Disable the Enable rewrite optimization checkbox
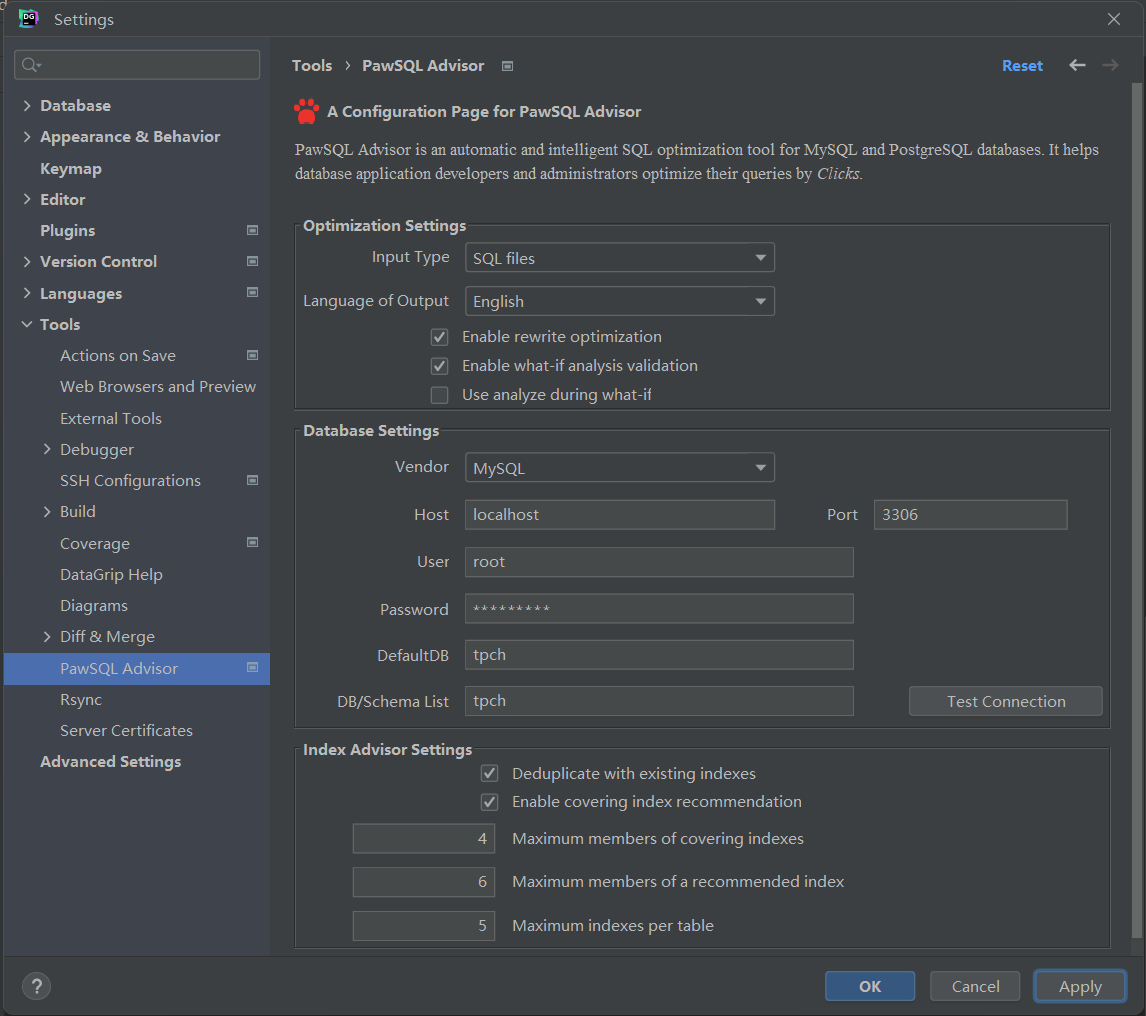Image resolution: width=1146 pixels, height=1016 pixels. (439, 337)
